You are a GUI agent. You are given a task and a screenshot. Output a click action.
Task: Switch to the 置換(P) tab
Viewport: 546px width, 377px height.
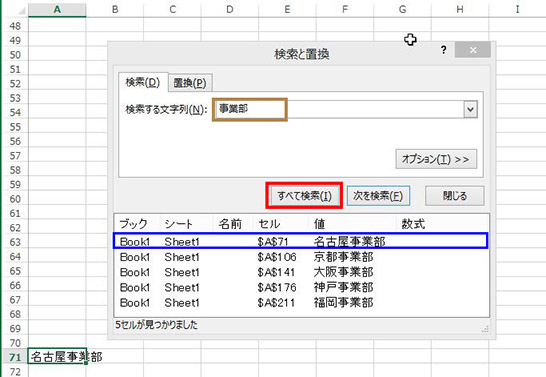coord(190,83)
